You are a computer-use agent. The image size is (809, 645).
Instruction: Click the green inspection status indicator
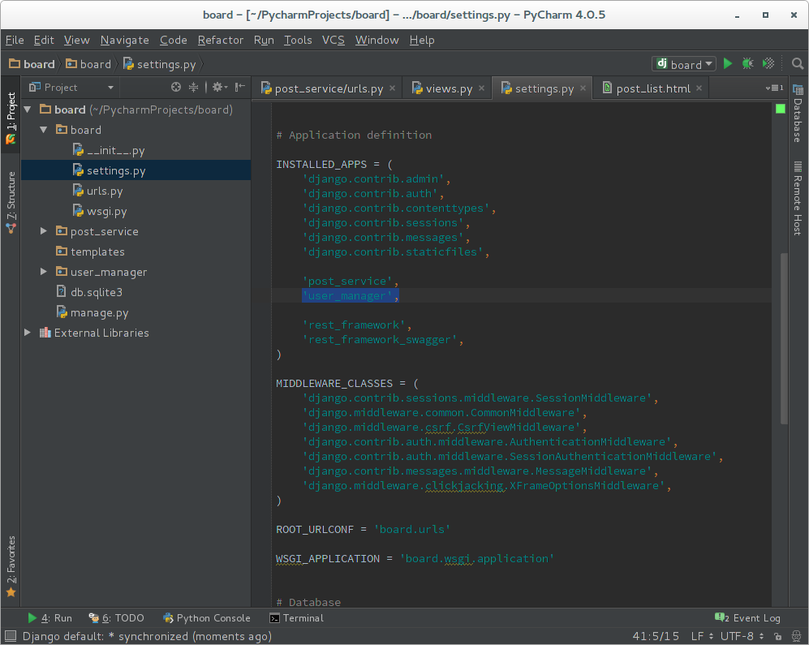pyautogui.click(x=780, y=108)
